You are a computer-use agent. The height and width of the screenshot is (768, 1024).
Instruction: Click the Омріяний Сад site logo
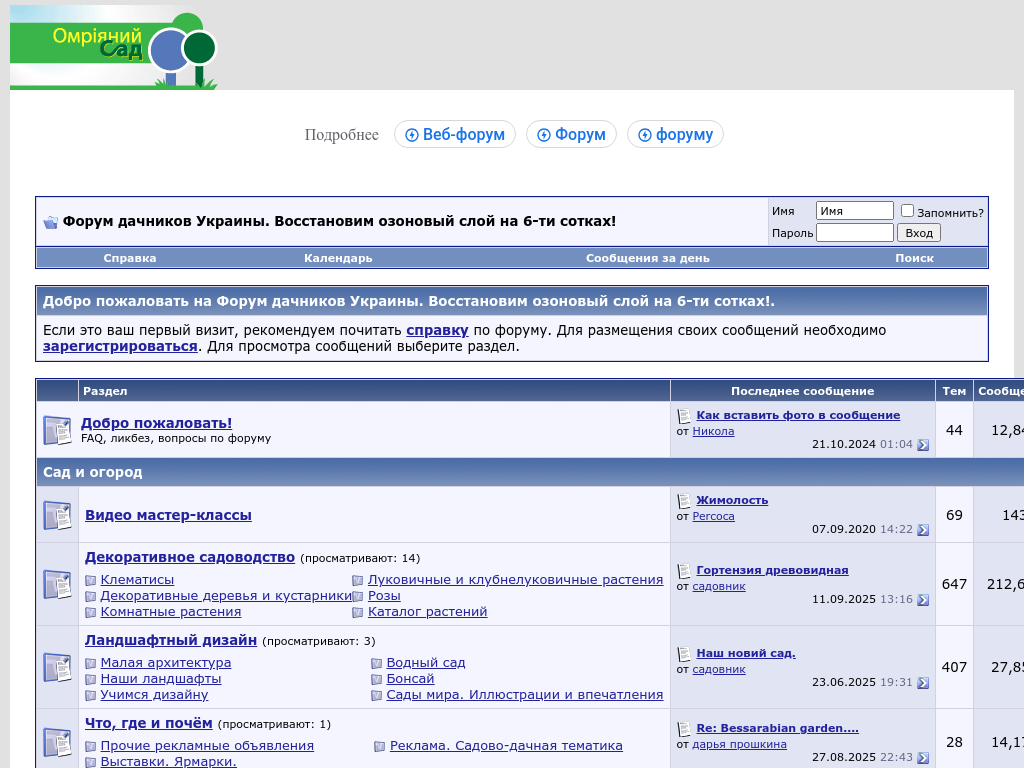point(113,48)
